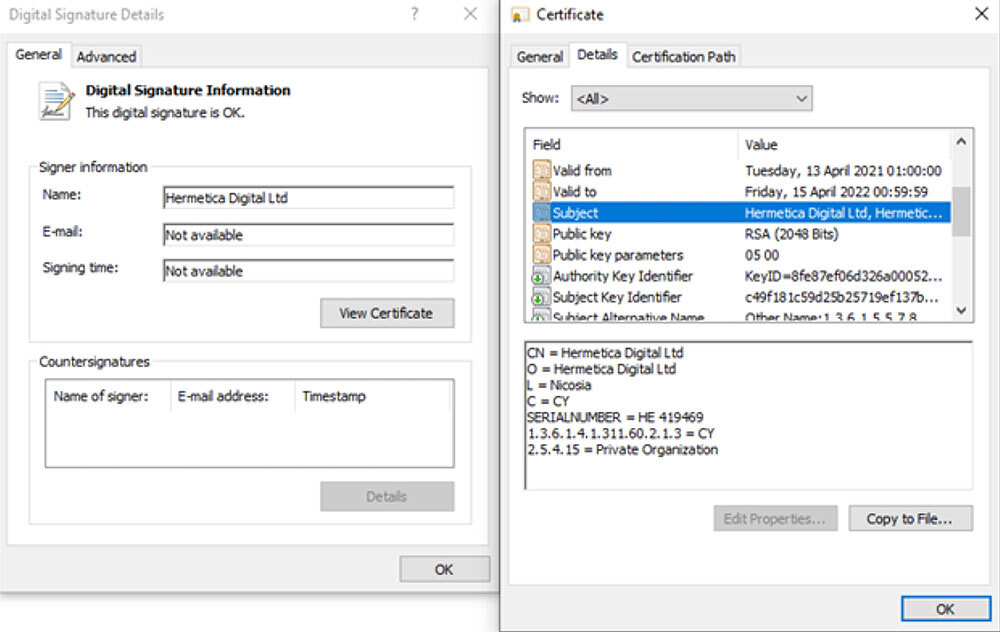Switch to the Advanced tab
Image resolution: width=1000 pixels, height=632 pixels.
pyautogui.click(x=106, y=56)
